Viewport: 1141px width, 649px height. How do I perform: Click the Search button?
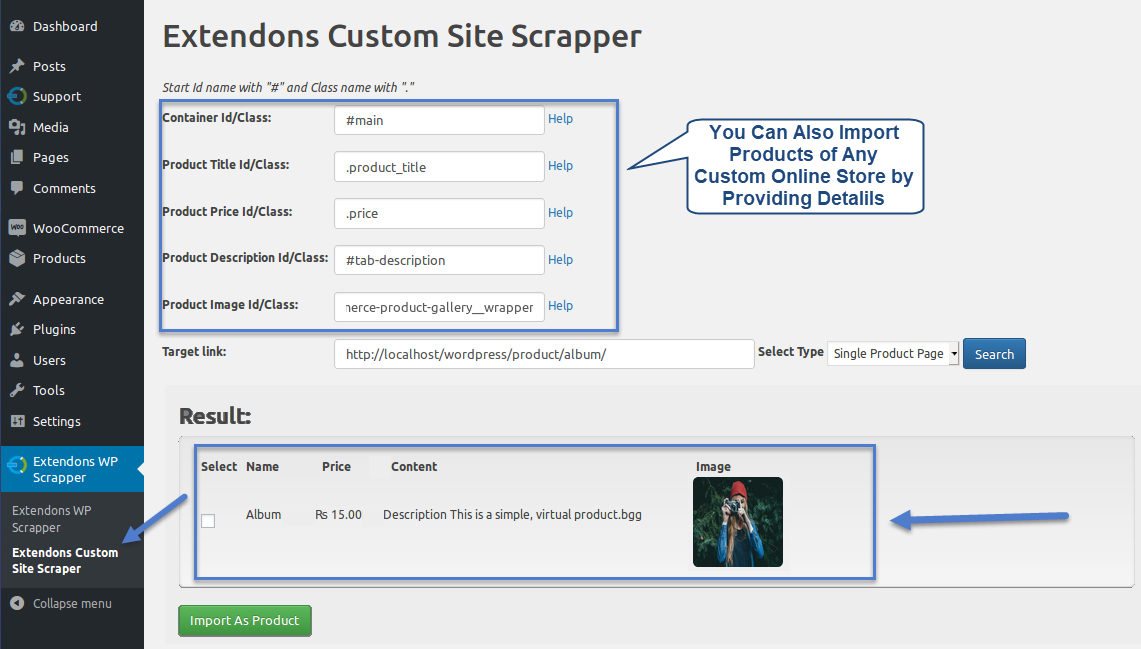994,354
